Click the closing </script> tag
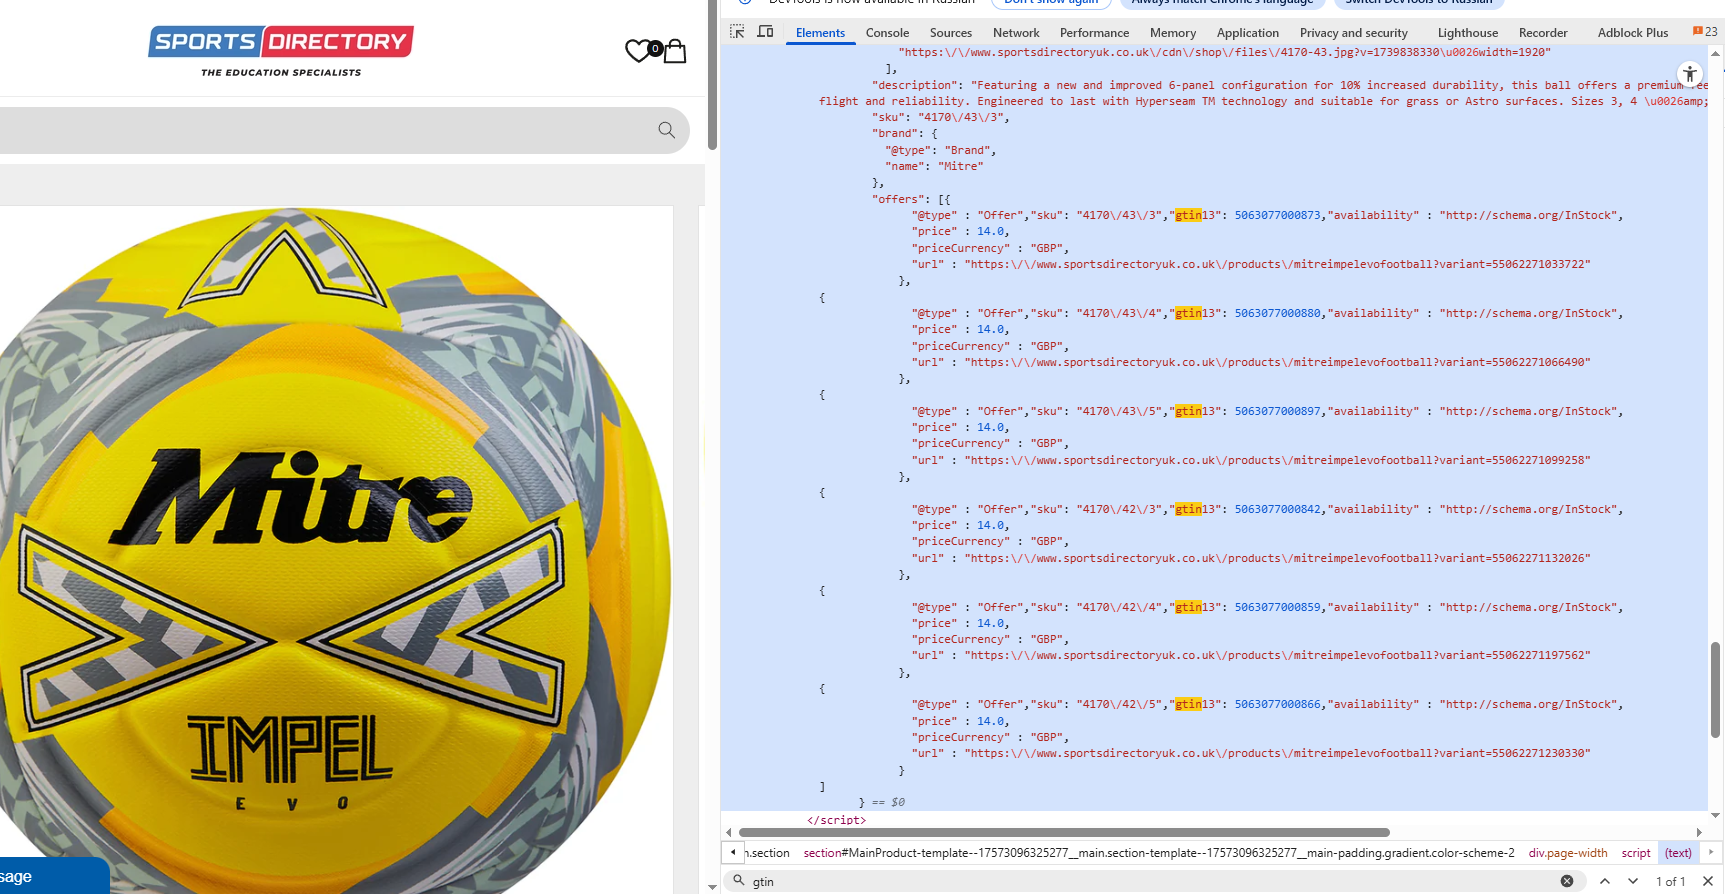The width and height of the screenshot is (1725, 894). click(x=836, y=820)
